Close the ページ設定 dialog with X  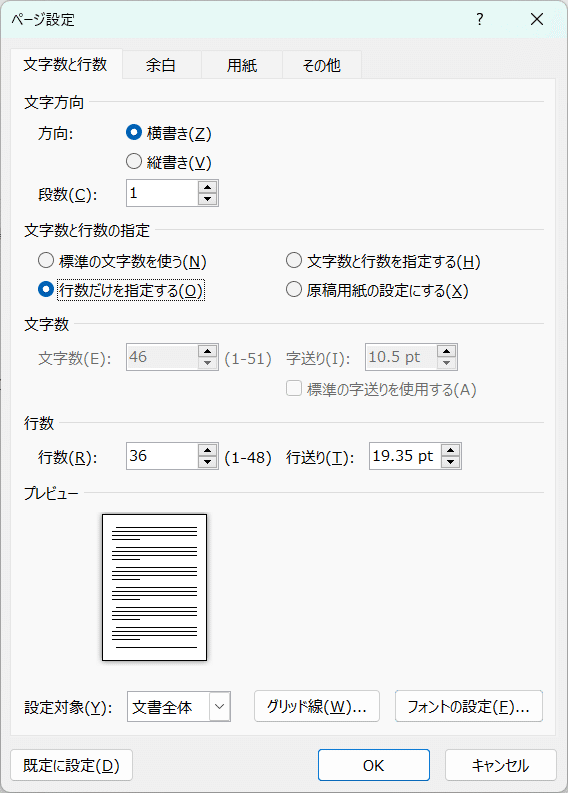[x=537, y=19]
